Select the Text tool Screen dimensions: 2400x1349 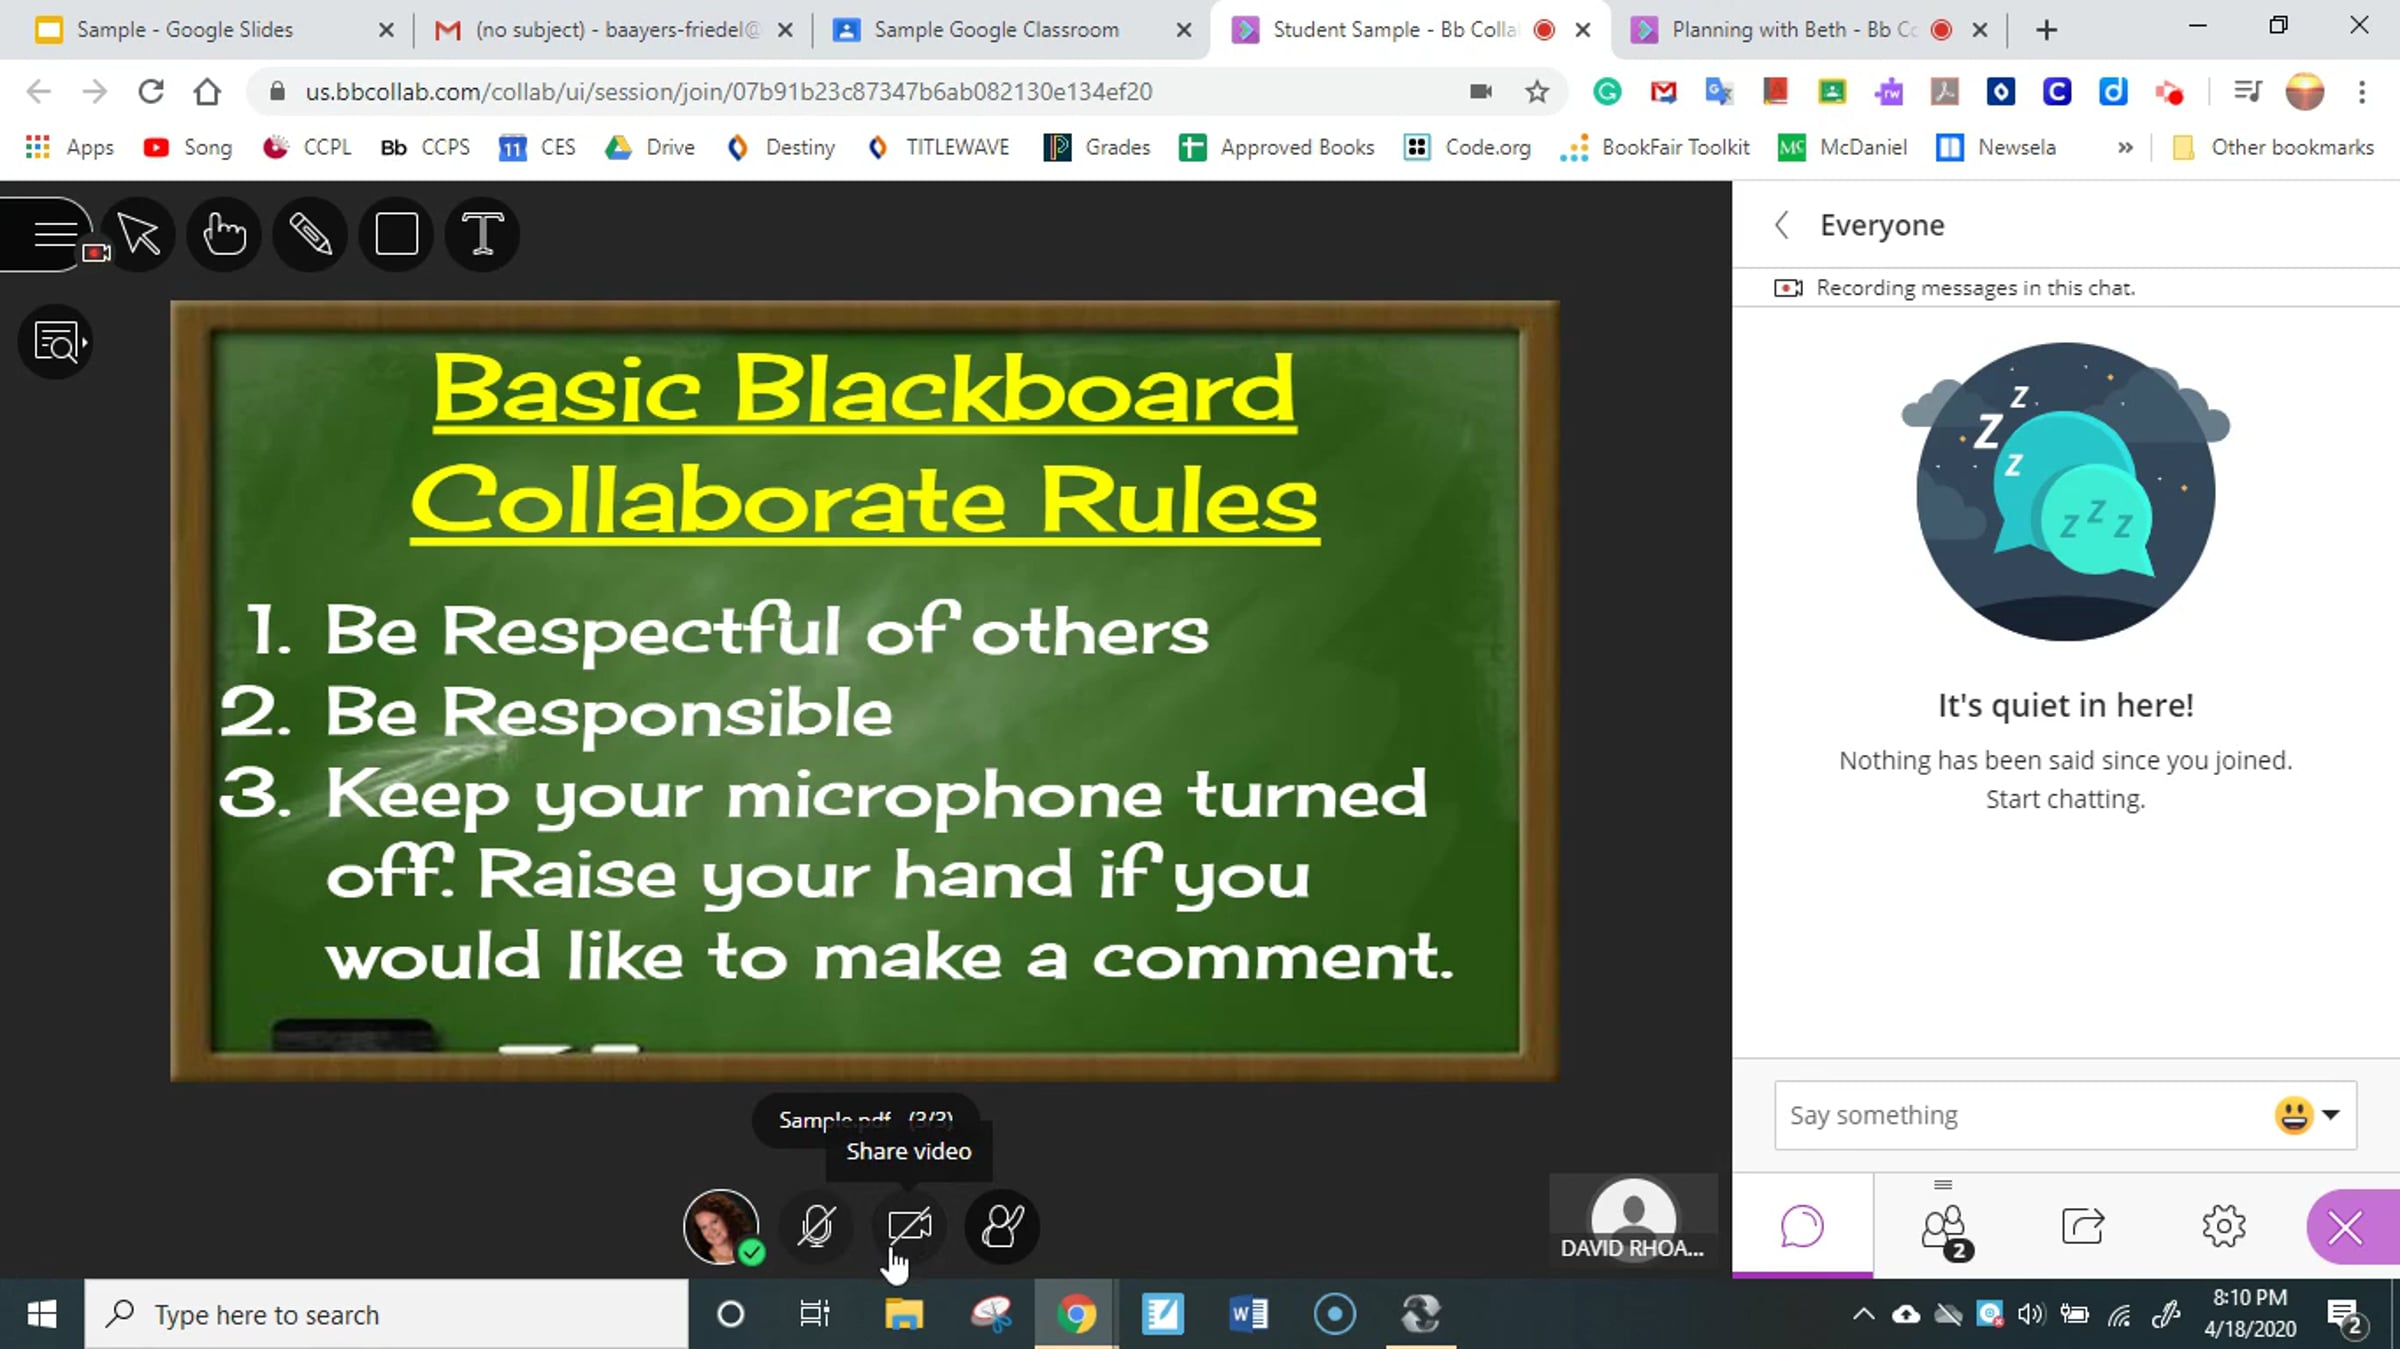click(482, 234)
